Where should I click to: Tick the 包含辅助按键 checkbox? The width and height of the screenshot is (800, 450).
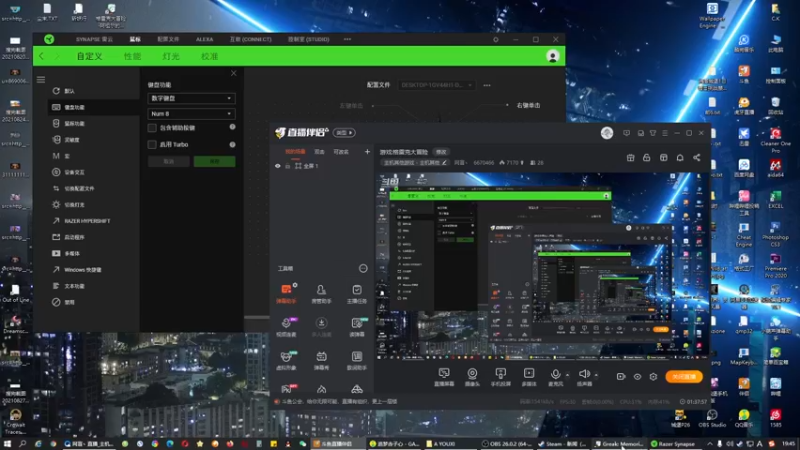152,128
